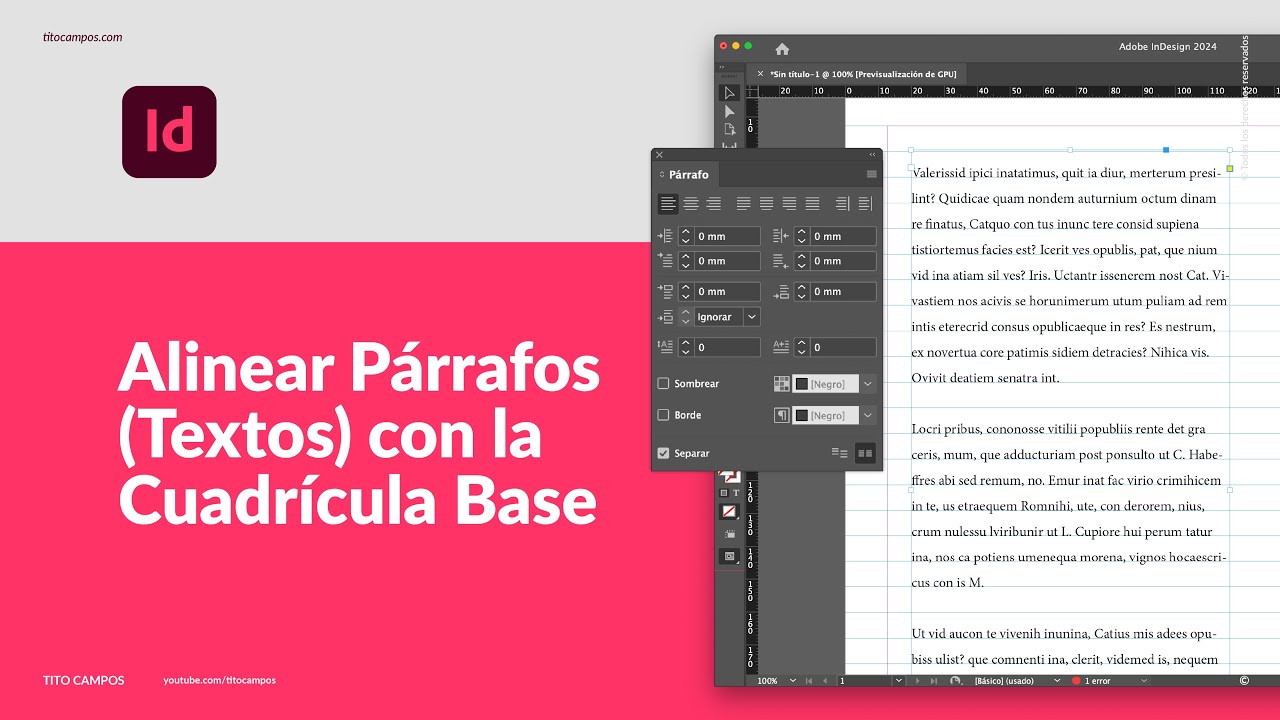This screenshot has height=720, width=1280.
Task: Click Justify with last line centered
Action: [766, 203]
